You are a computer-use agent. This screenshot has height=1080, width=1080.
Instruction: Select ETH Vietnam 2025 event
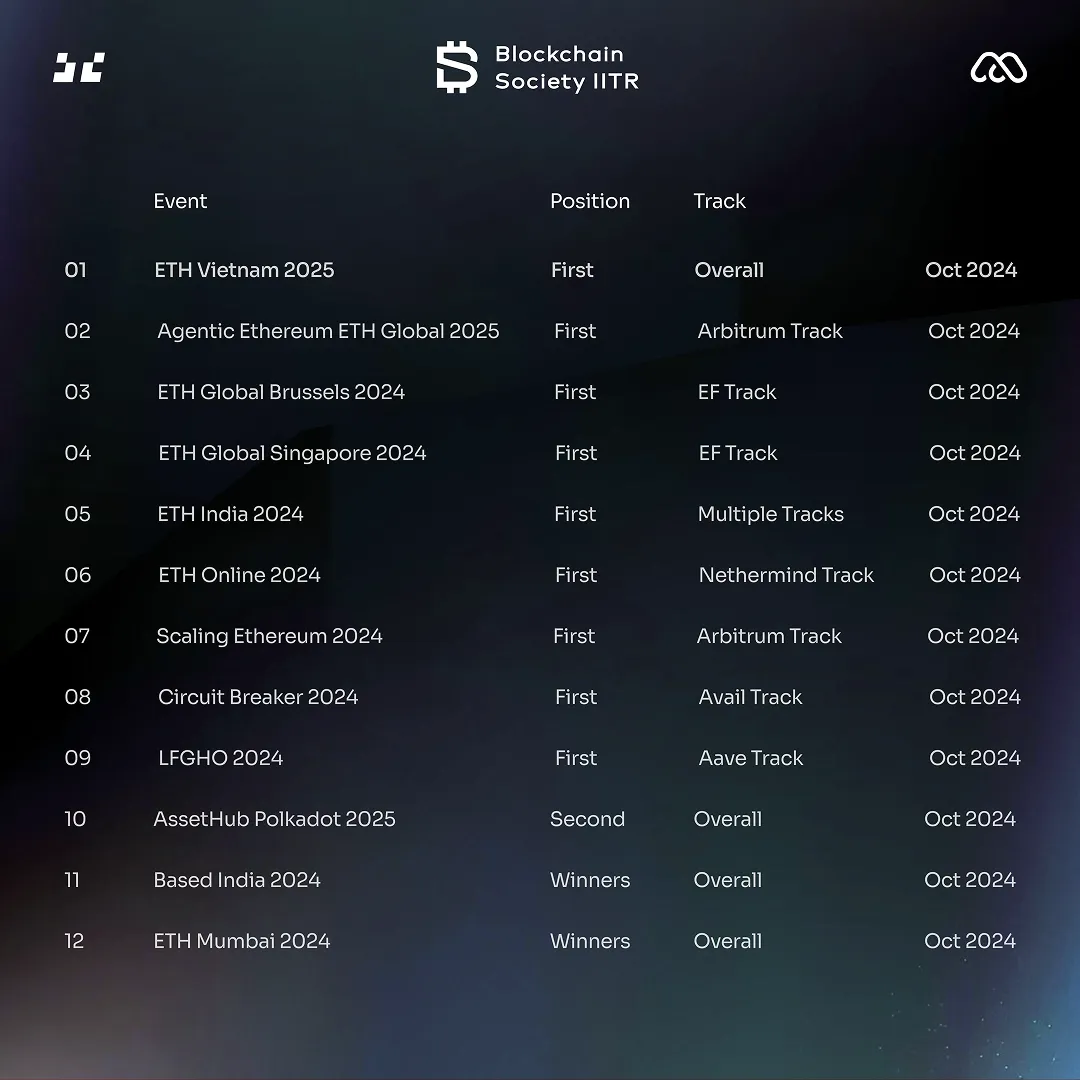244,270
